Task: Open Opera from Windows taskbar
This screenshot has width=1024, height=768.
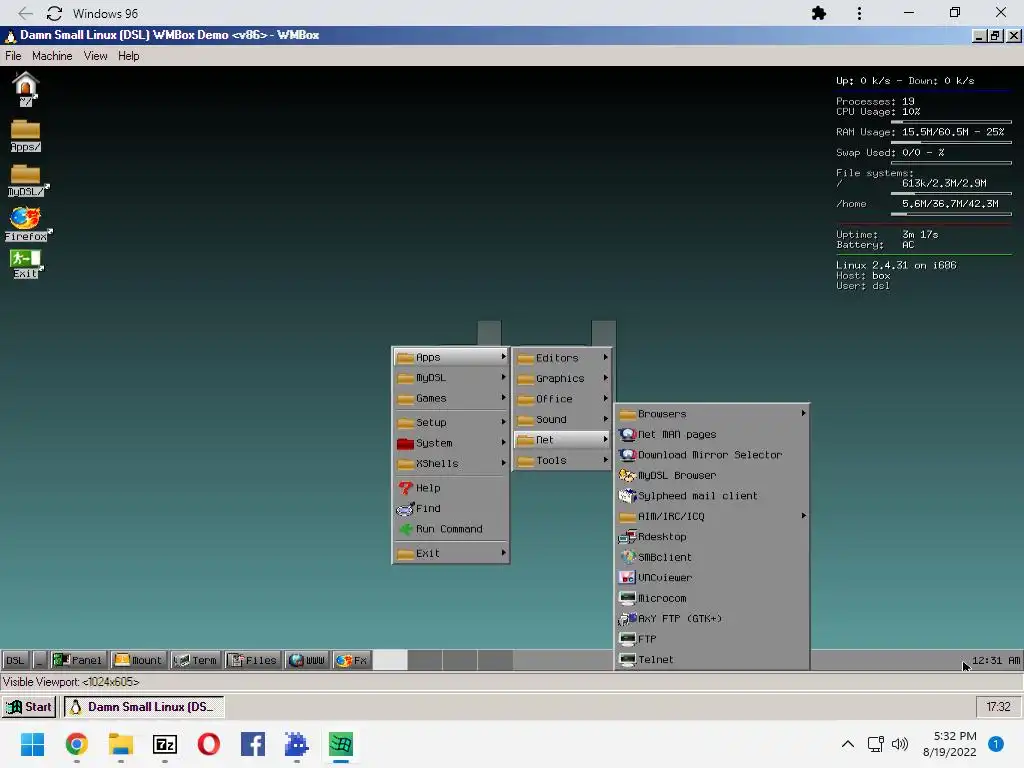Action: coord(209,744)
